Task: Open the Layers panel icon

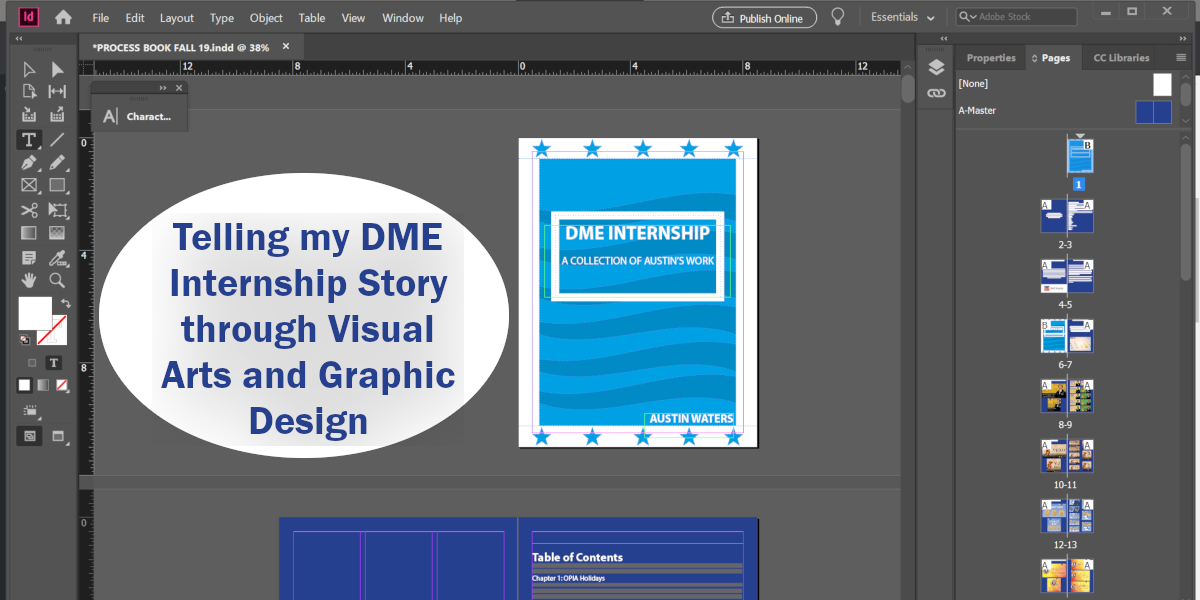Action: point(936,67)
